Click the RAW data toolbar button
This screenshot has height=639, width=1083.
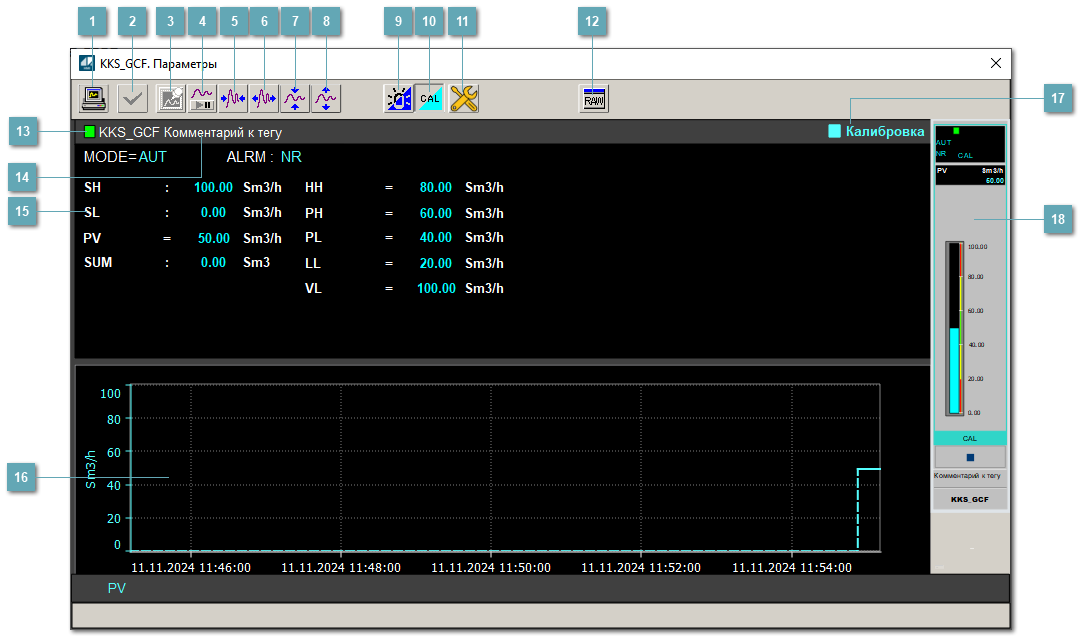(594, 98)
